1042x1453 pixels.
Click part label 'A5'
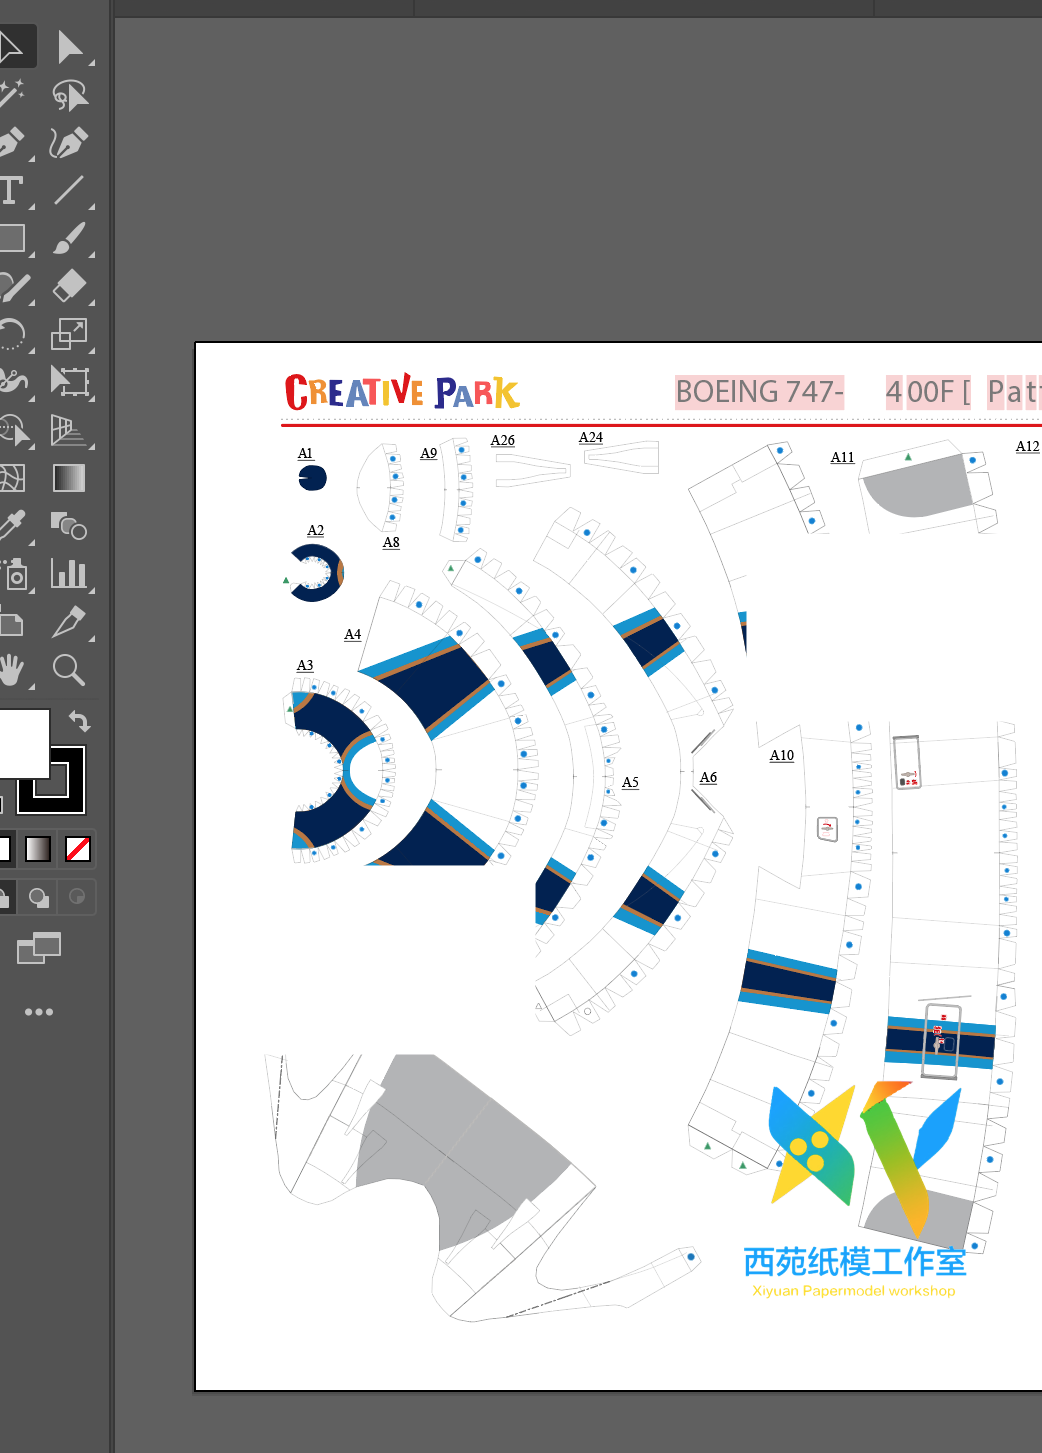[630, 782]
